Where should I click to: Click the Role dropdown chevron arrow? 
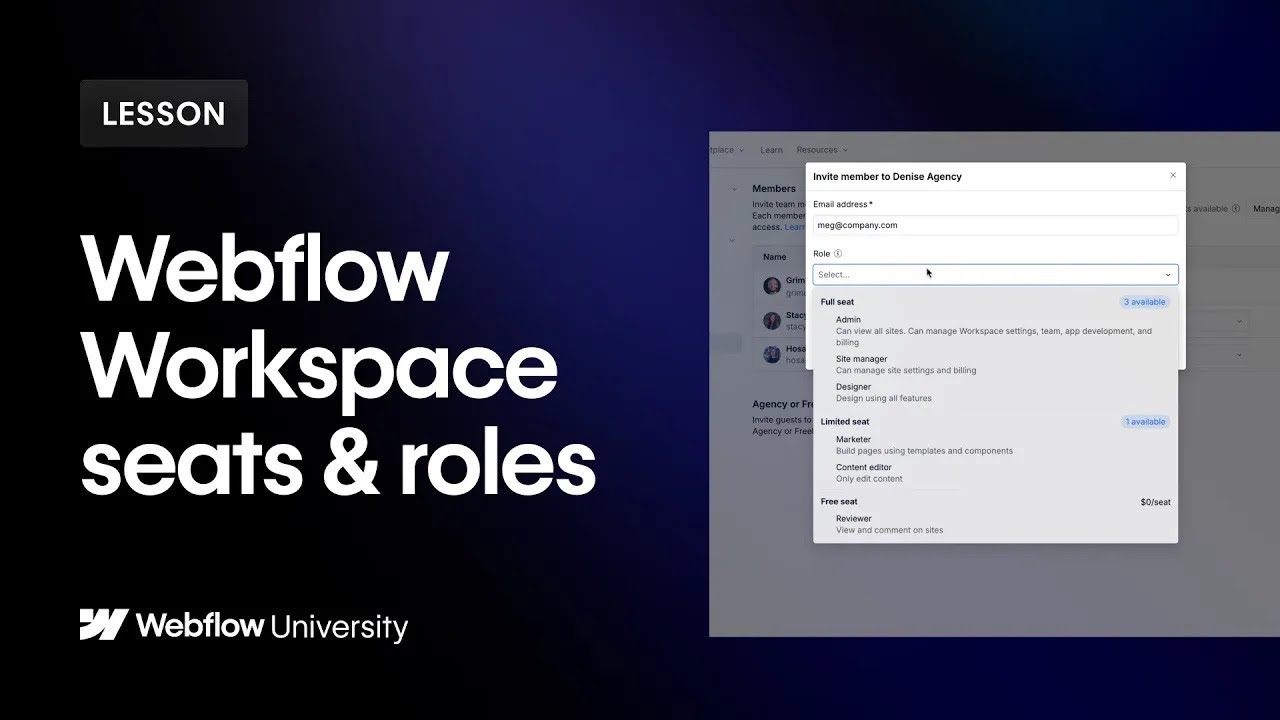[x=1168, y=275]
